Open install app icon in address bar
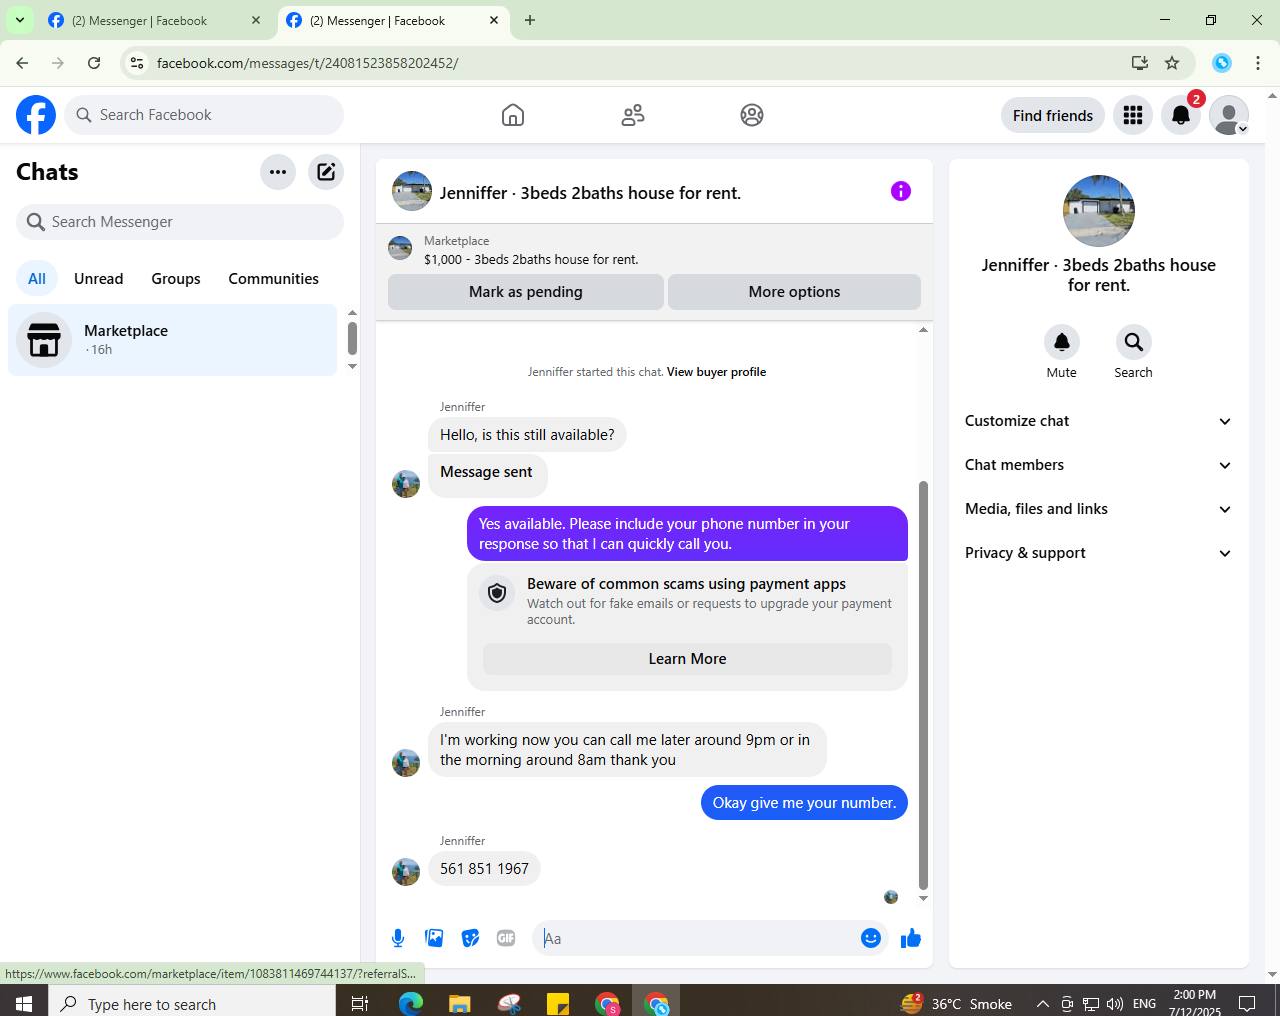The image size is (1280, 1016). click(1140, 63)
